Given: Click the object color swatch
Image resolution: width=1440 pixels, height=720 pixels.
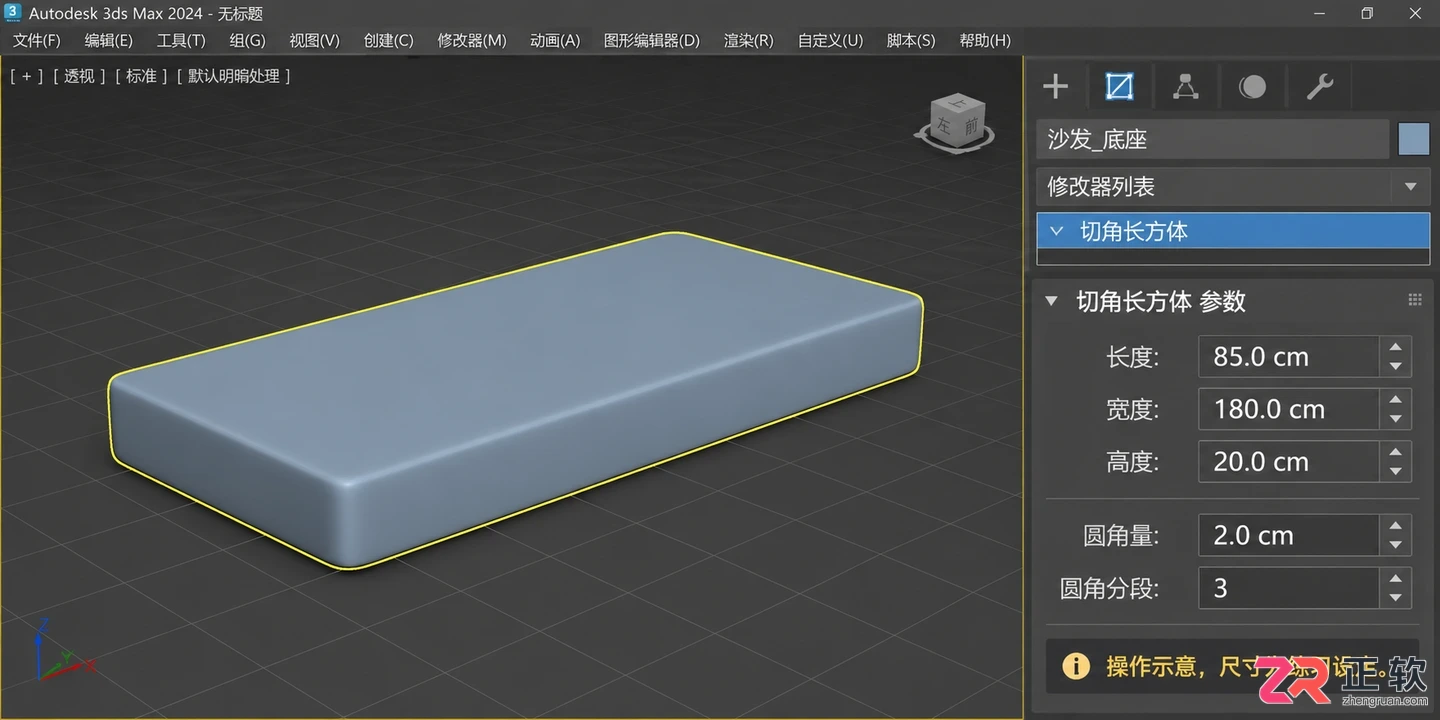Looking at the screenshot, I should pos(1414,139).
